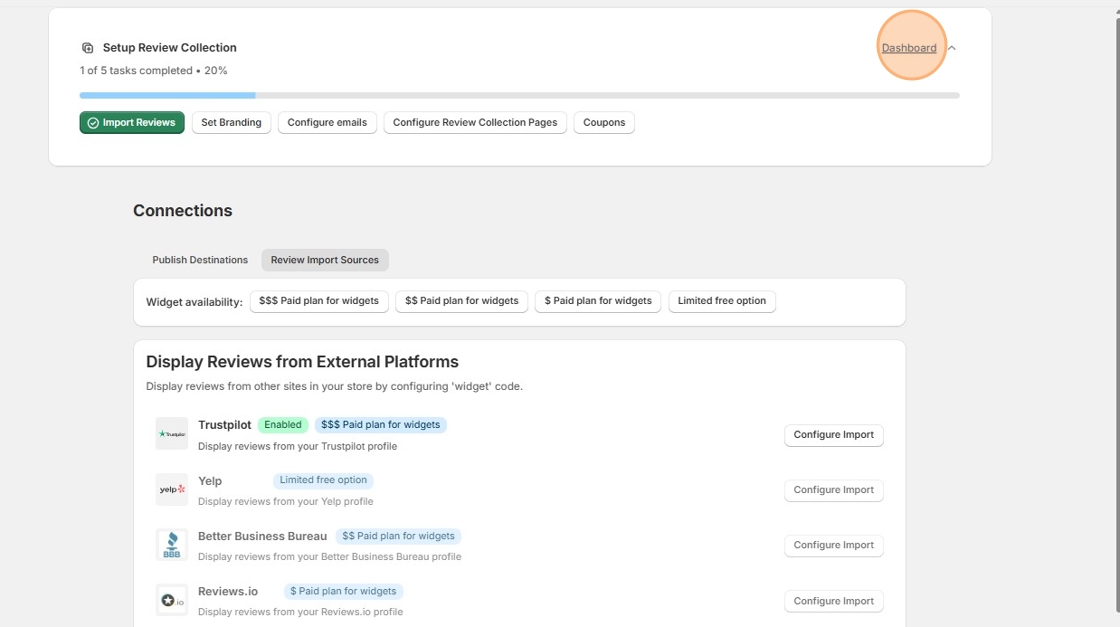
Task: Click the Yelp logo icon
Action: pos(171,489)
